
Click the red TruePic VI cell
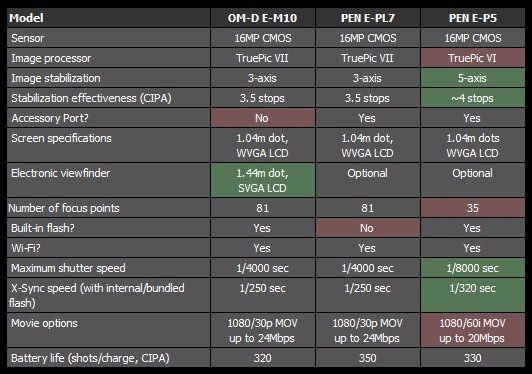(473, 58)
